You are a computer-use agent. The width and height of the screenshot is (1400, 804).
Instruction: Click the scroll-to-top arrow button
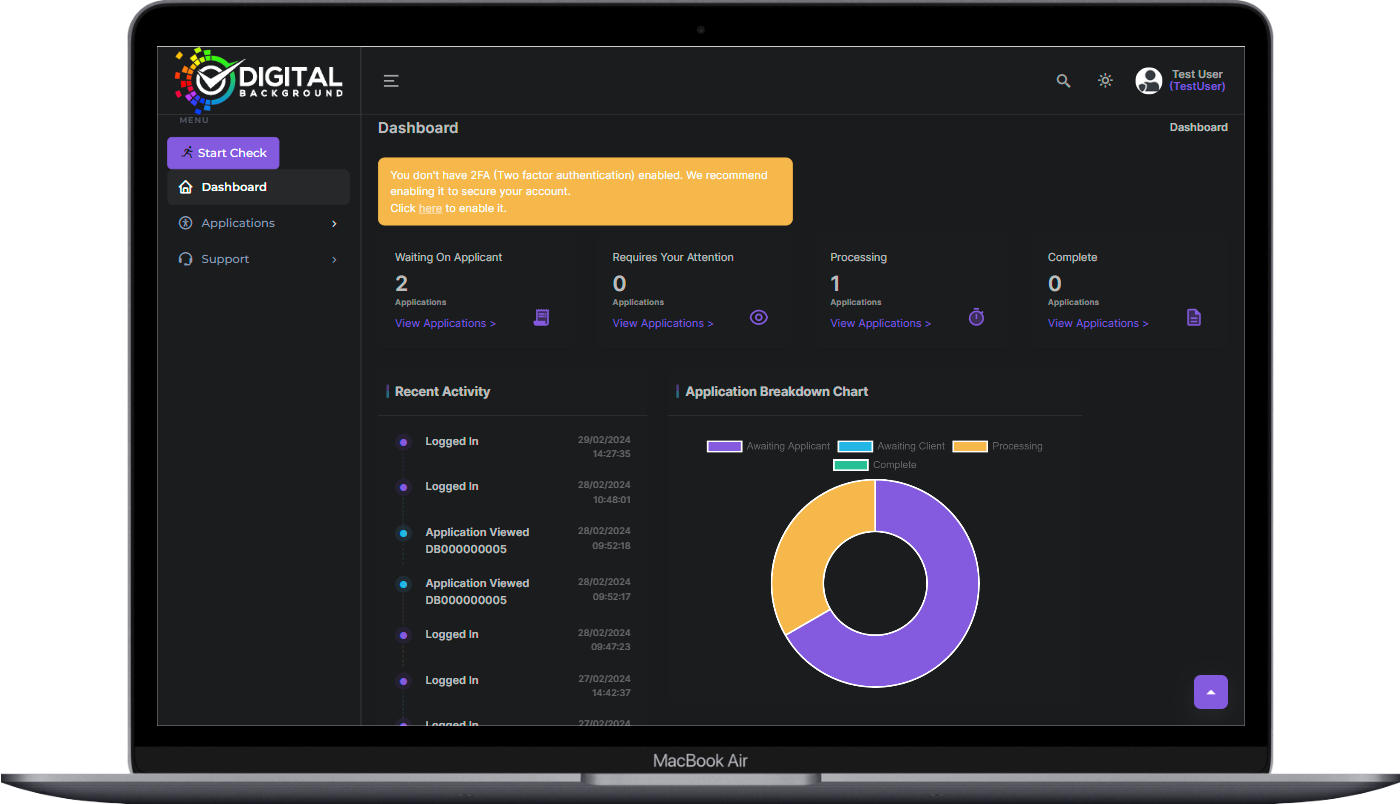click(x=1210, y=692)
